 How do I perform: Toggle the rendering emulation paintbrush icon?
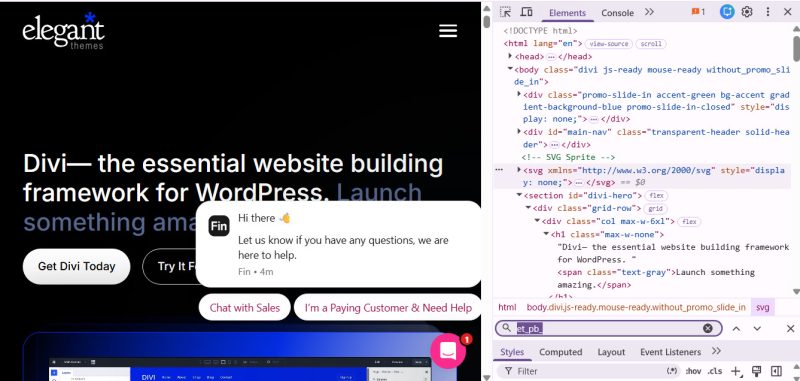point(757,371)
